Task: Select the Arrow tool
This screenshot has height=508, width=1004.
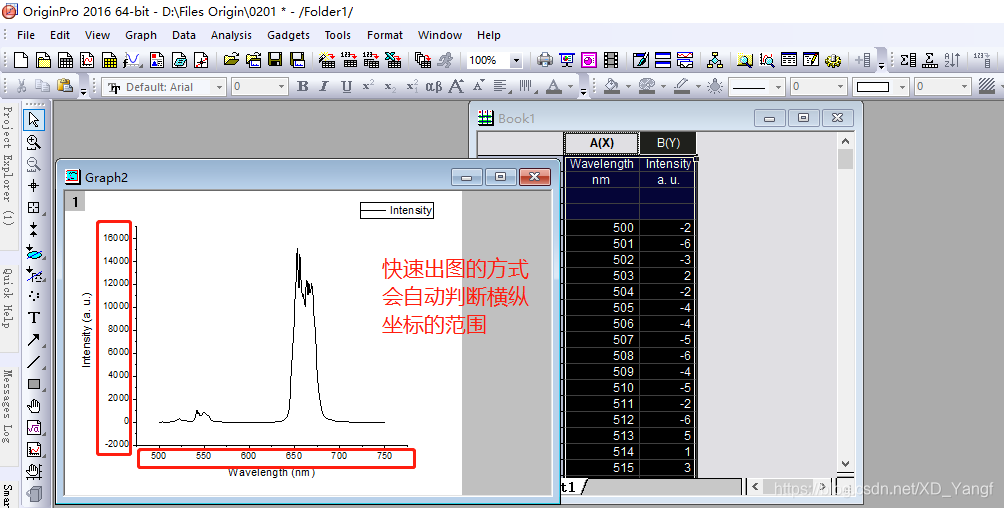Action: click(34, 340)
